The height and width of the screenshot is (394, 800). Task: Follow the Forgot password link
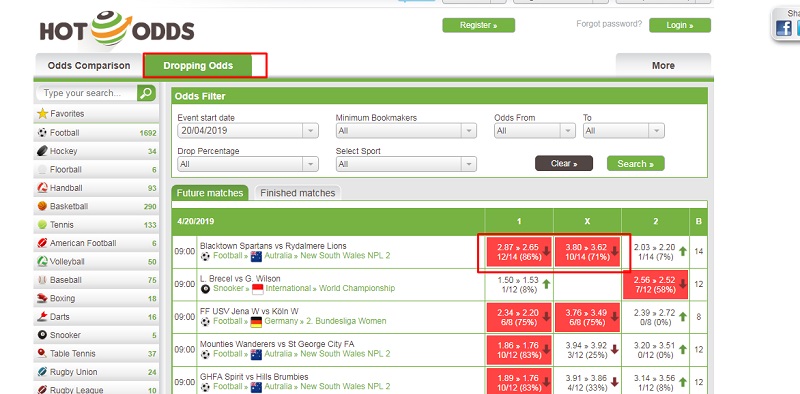(x=609, y=23)
